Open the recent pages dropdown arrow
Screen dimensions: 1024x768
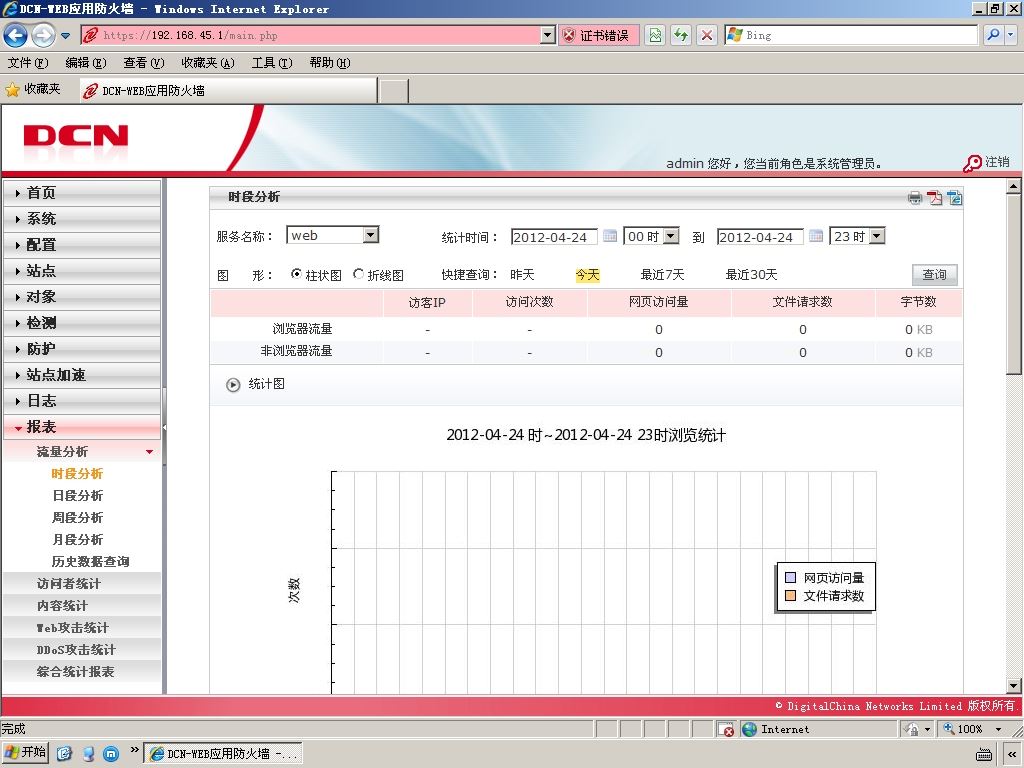click(65, 36)
